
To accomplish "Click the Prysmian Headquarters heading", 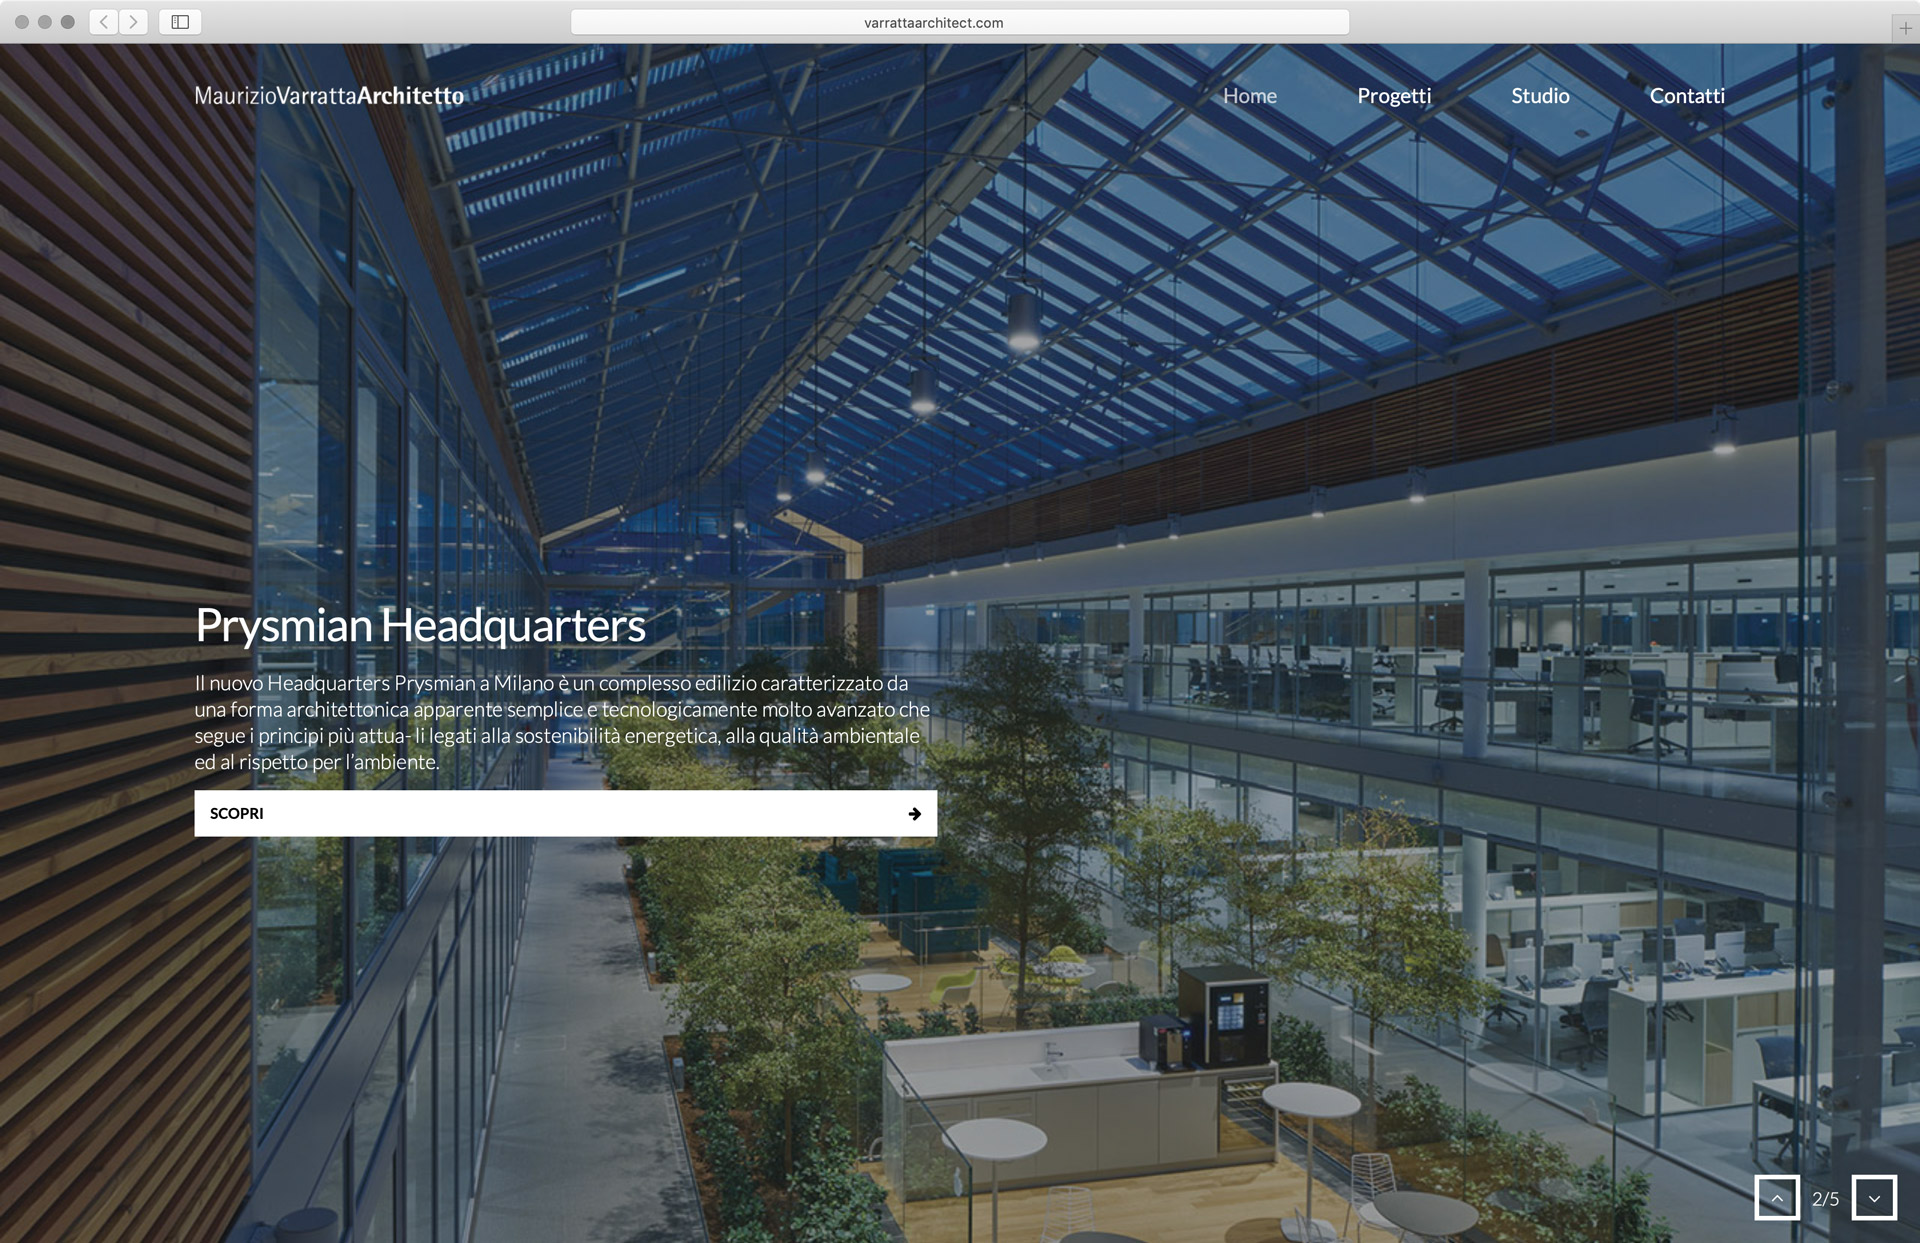I will tap(420, 626).
